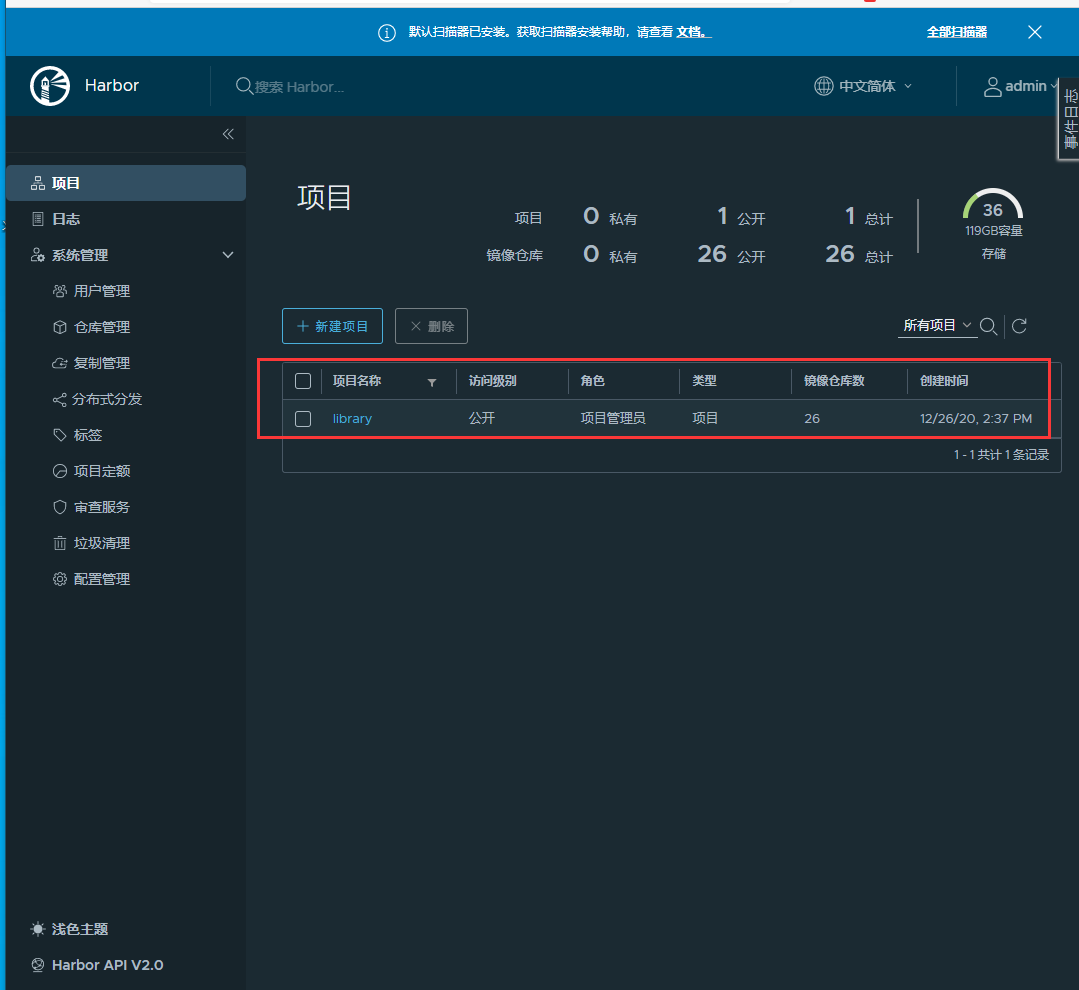Screen dimensions: 1079x990
Task: Open 分布式分发 in the sidebar
Action: click(x=107, y=399)
